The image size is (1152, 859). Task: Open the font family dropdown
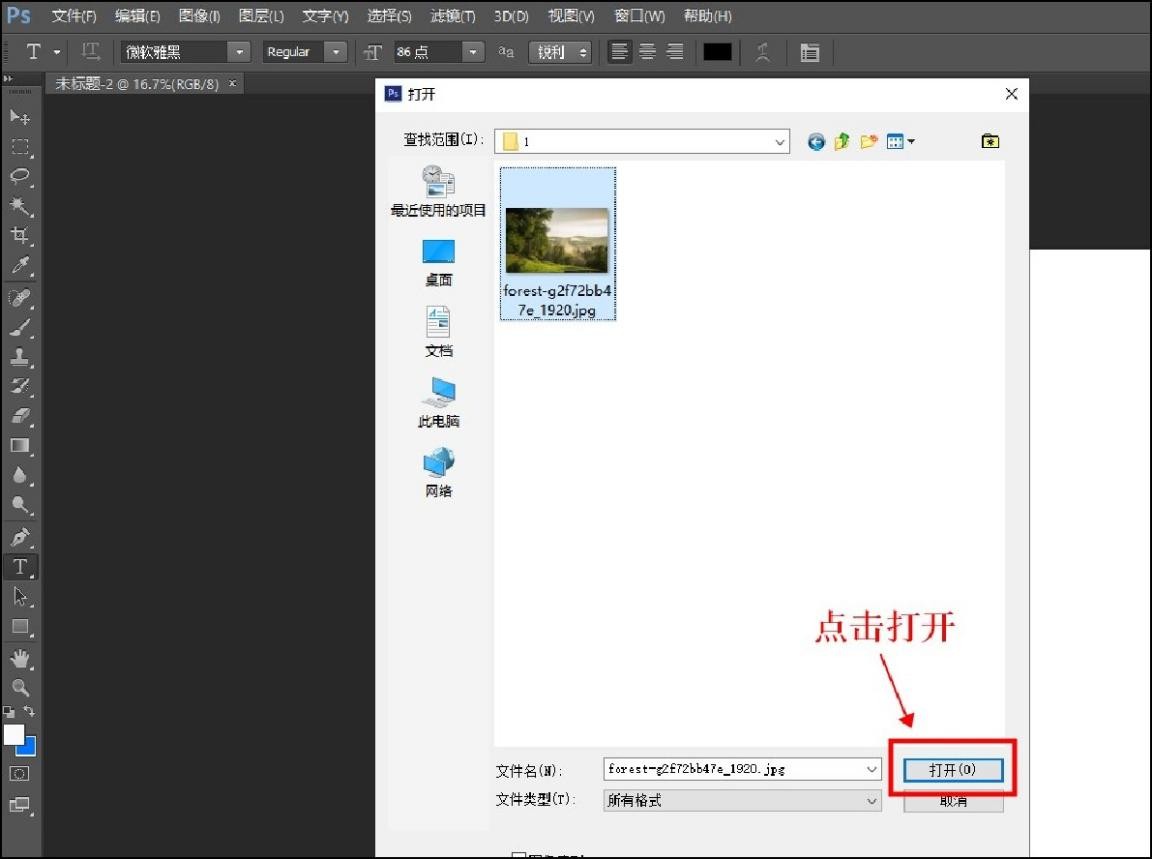(237, 51)
